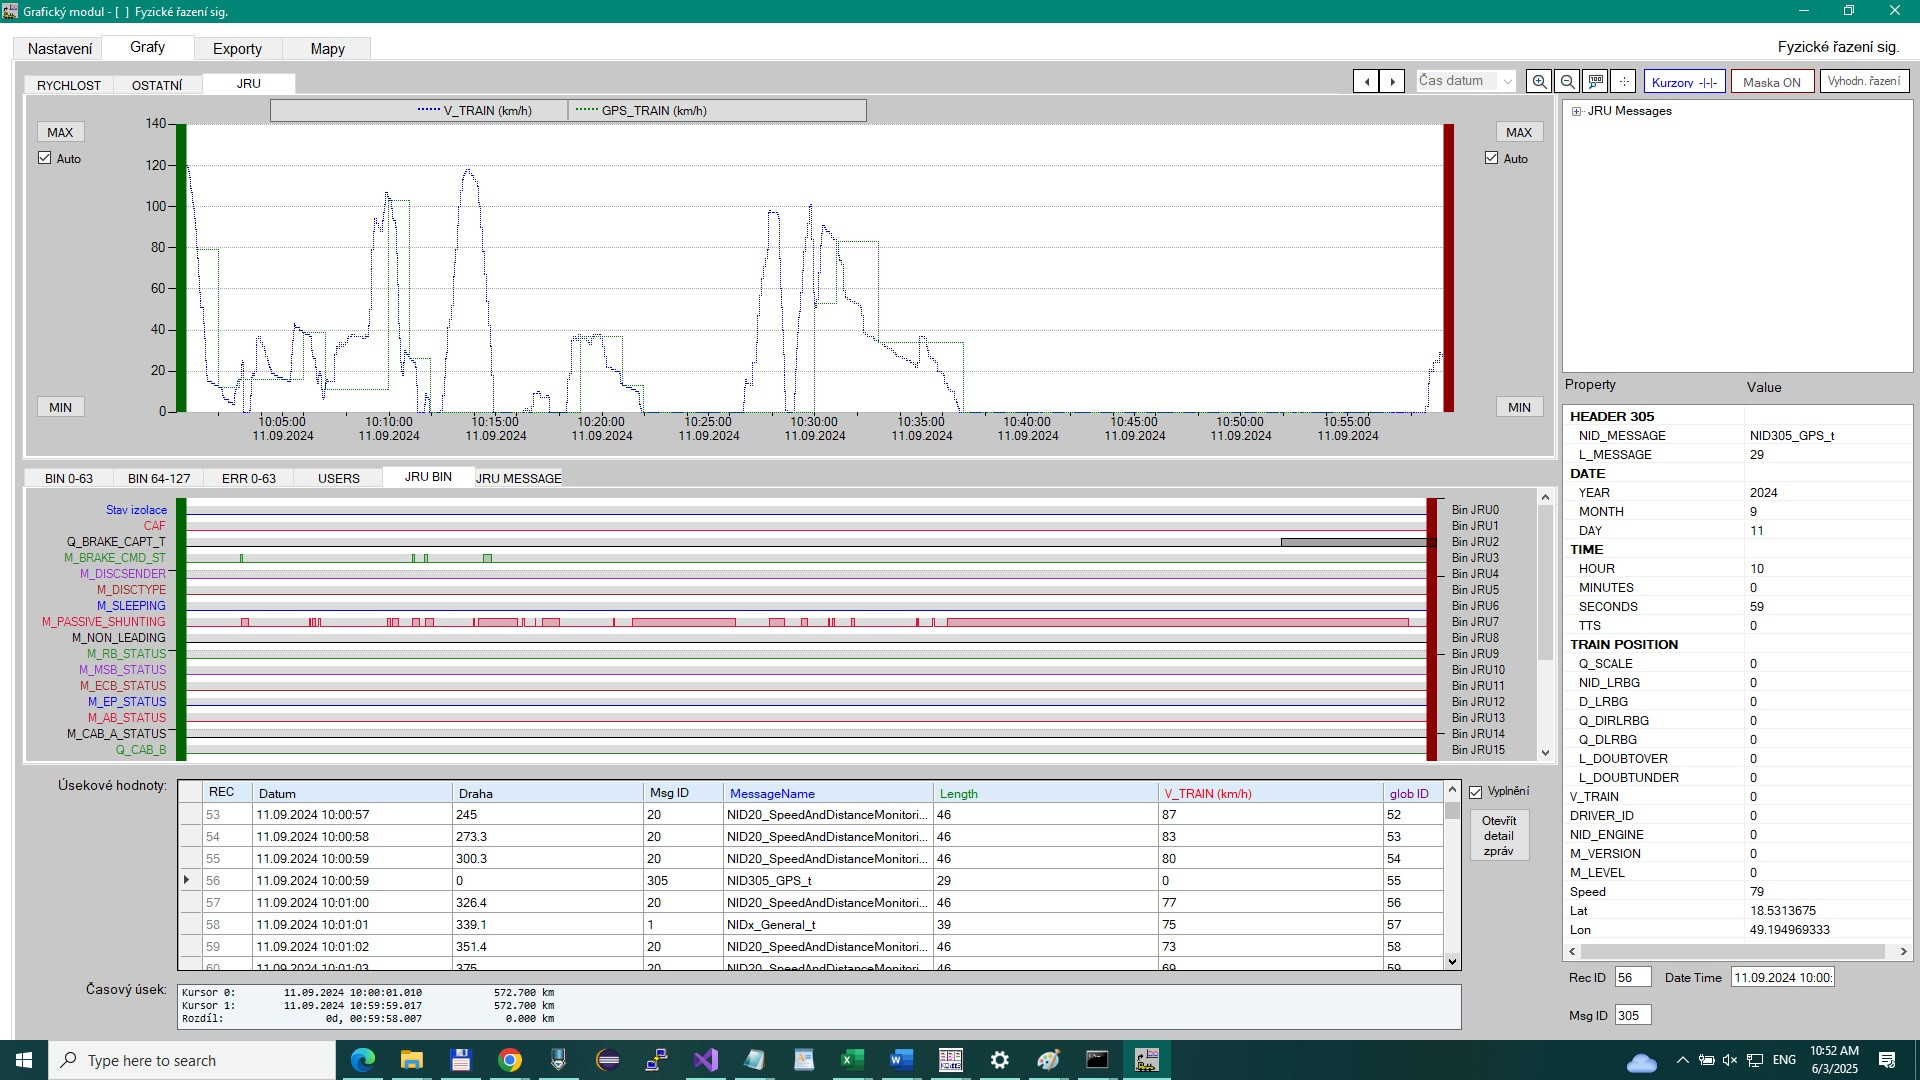The height and width of the screenshot is (1080, 1920).
Task: Step forward with the right arrow button
Action: [1392, 82]
